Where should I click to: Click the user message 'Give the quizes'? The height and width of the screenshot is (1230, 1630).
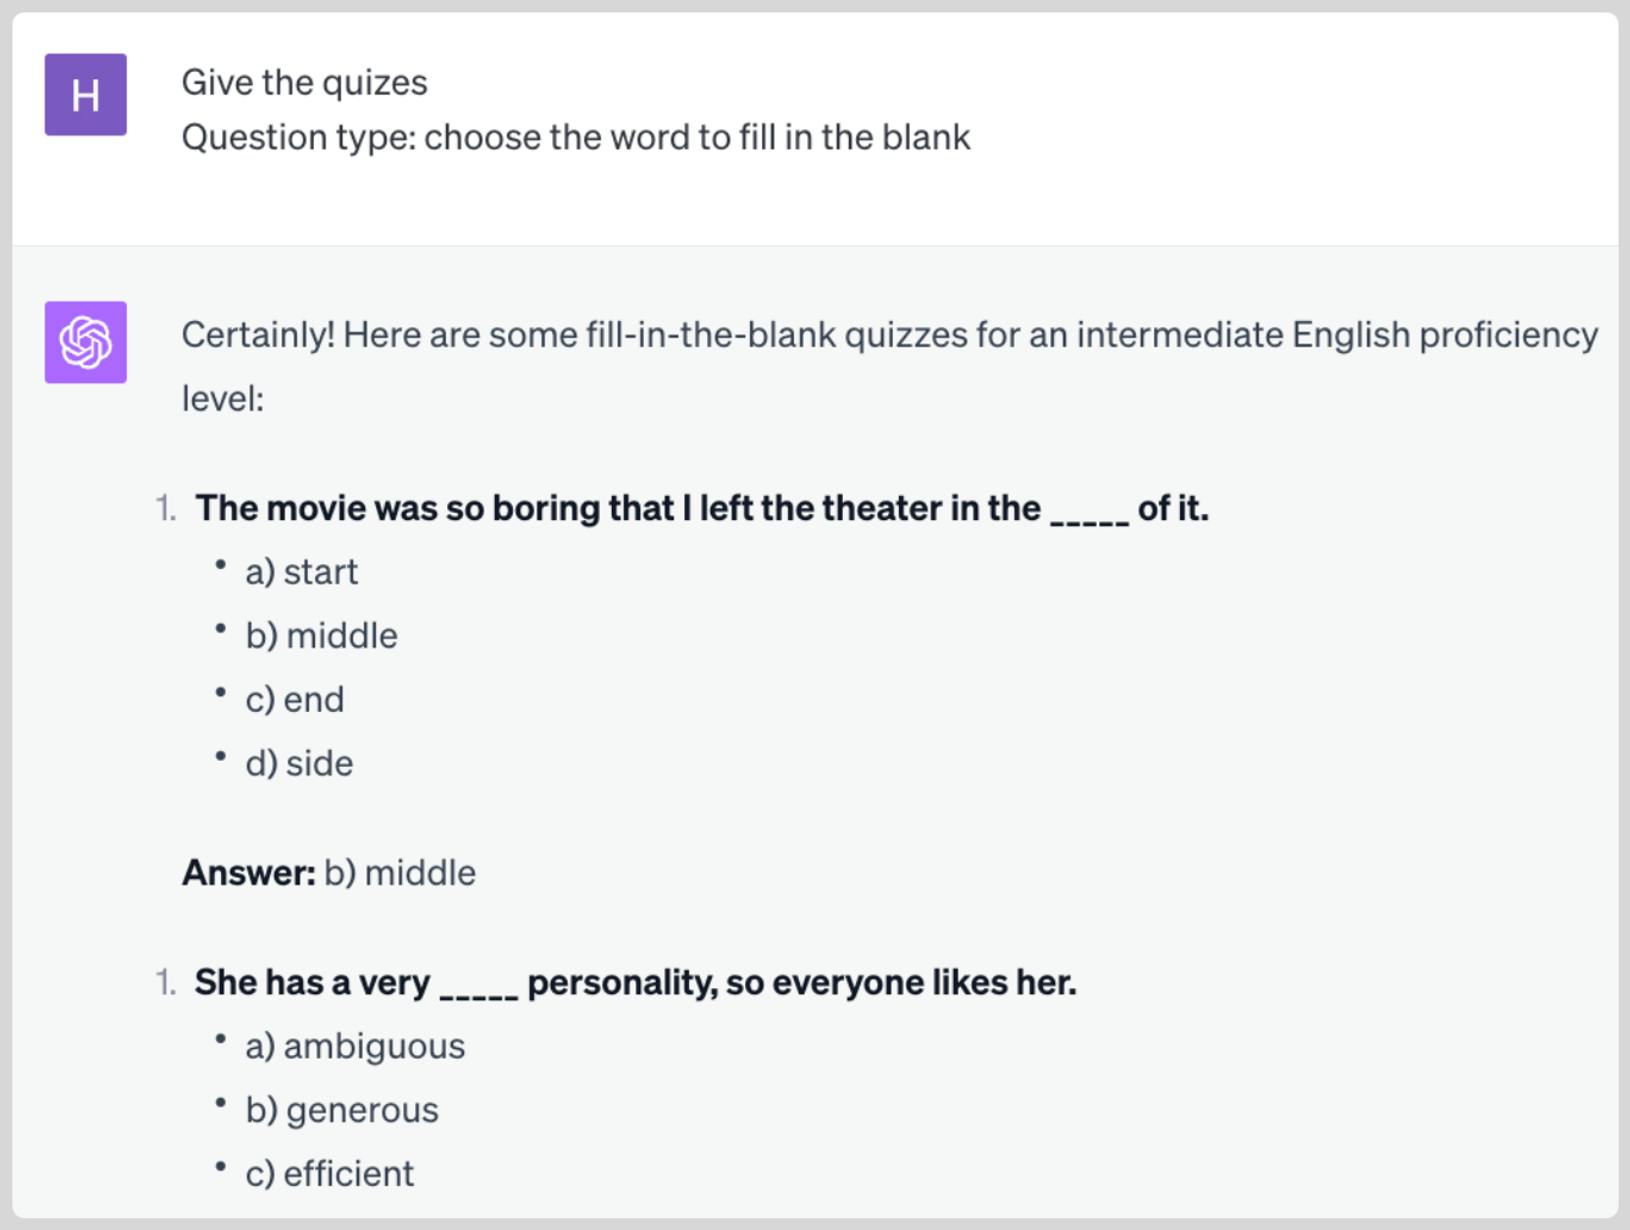(304, 83)
